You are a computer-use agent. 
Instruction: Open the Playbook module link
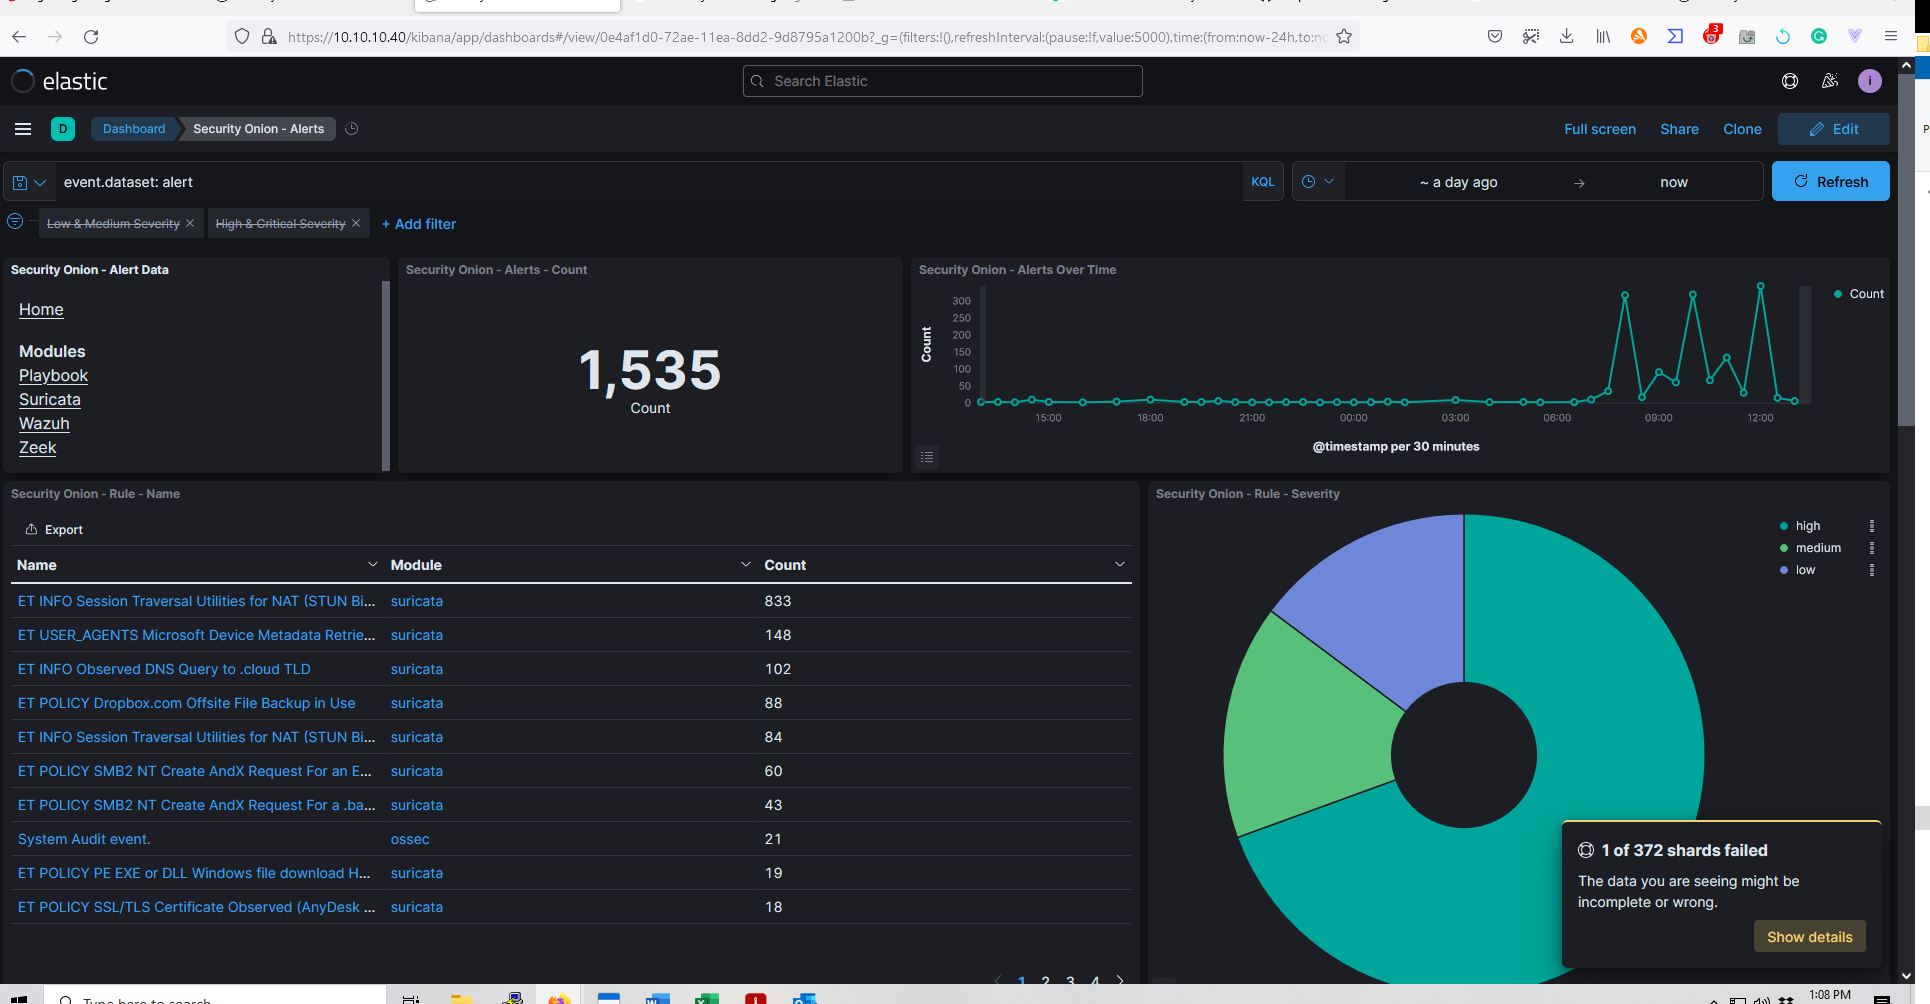(x=53, y=376)
